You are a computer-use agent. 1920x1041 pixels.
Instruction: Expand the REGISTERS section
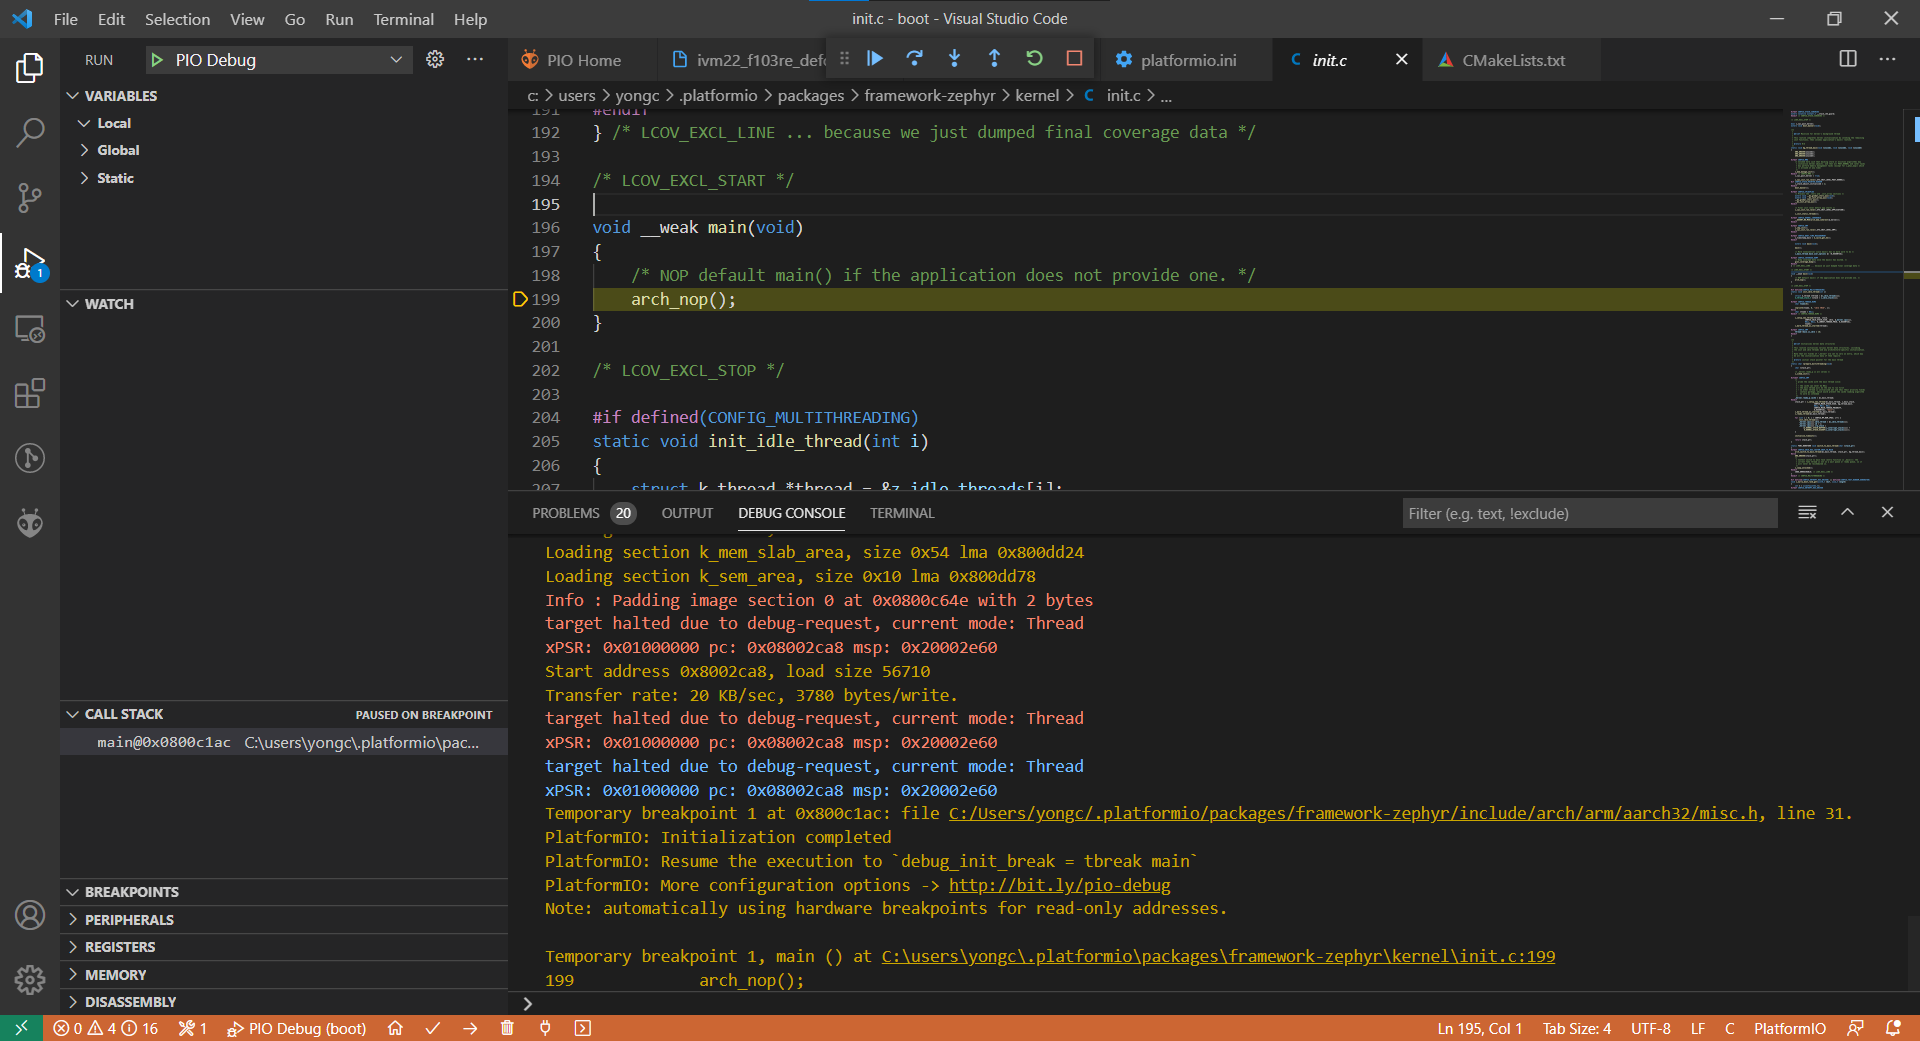73,947
